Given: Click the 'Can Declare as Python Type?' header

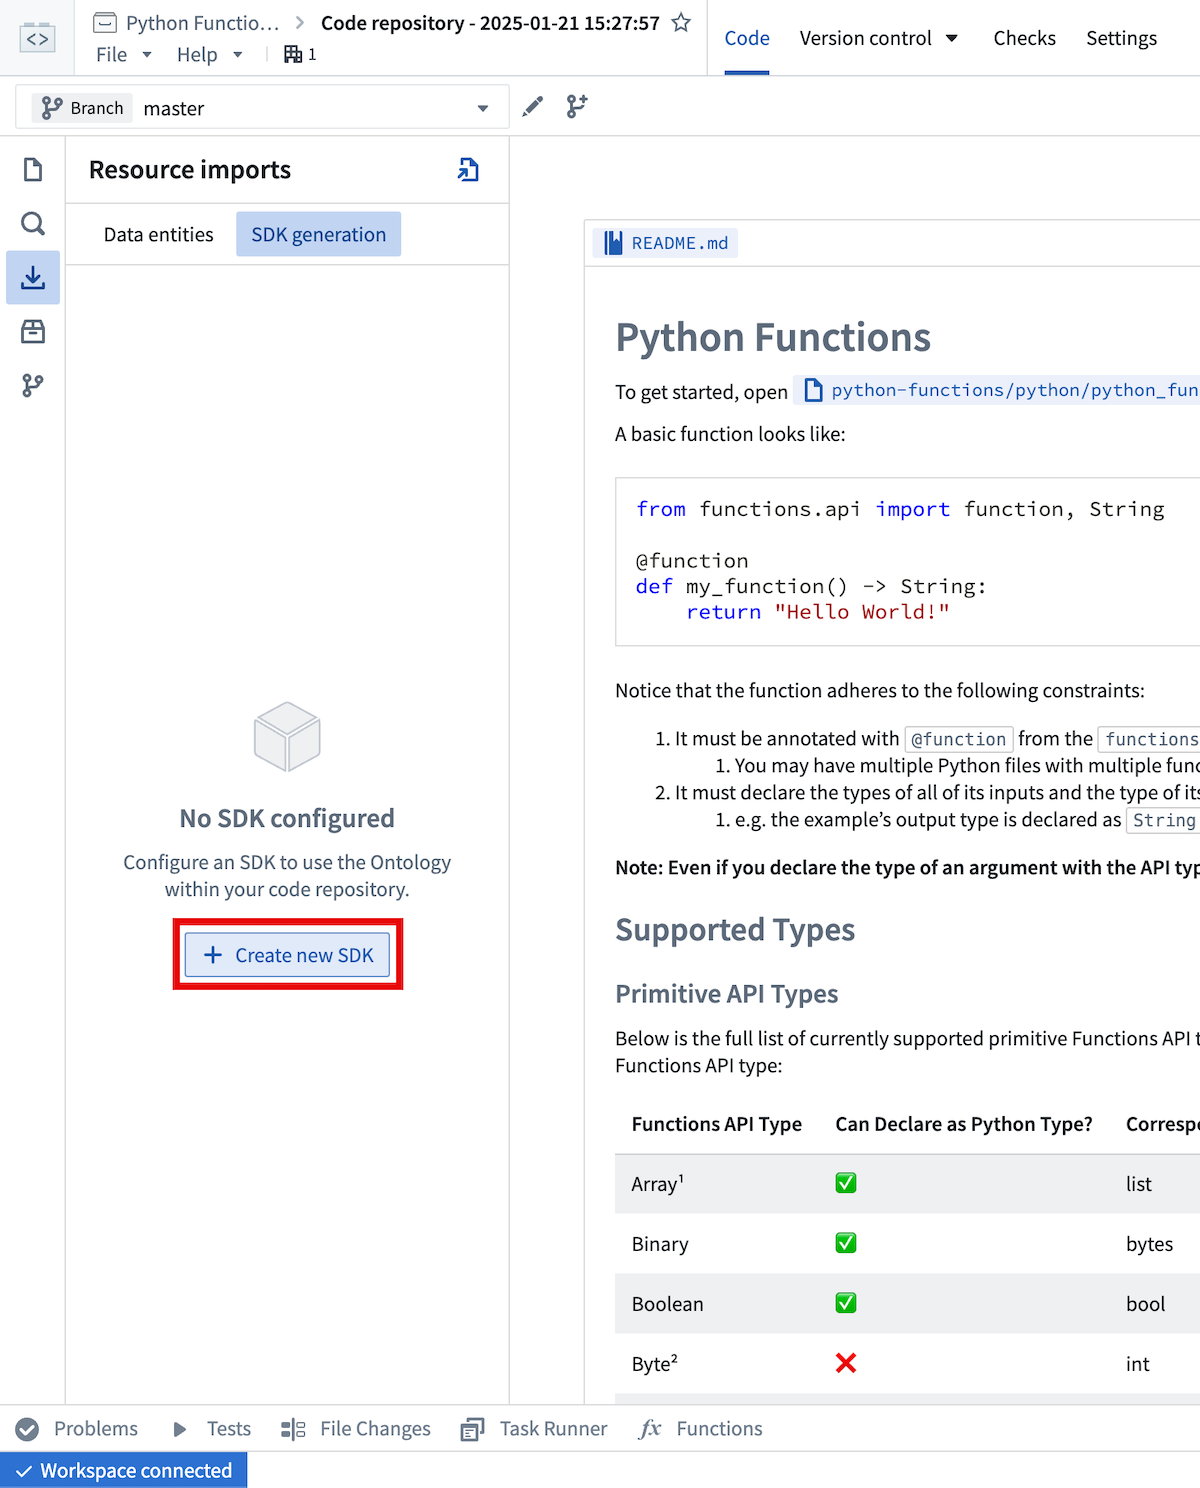Looking at the screenshot, I should point(964,1124).
